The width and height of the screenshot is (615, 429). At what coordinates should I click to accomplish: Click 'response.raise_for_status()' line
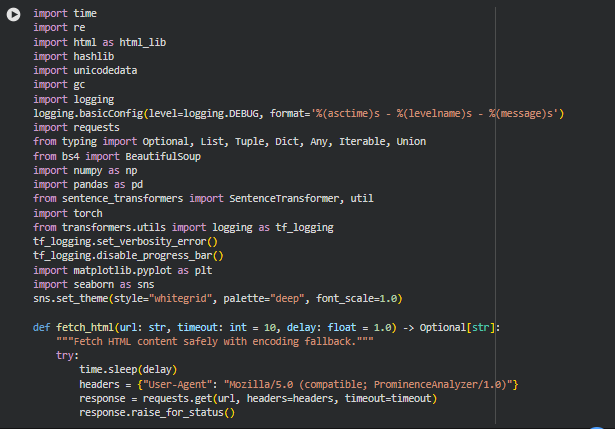coord(157,412)
